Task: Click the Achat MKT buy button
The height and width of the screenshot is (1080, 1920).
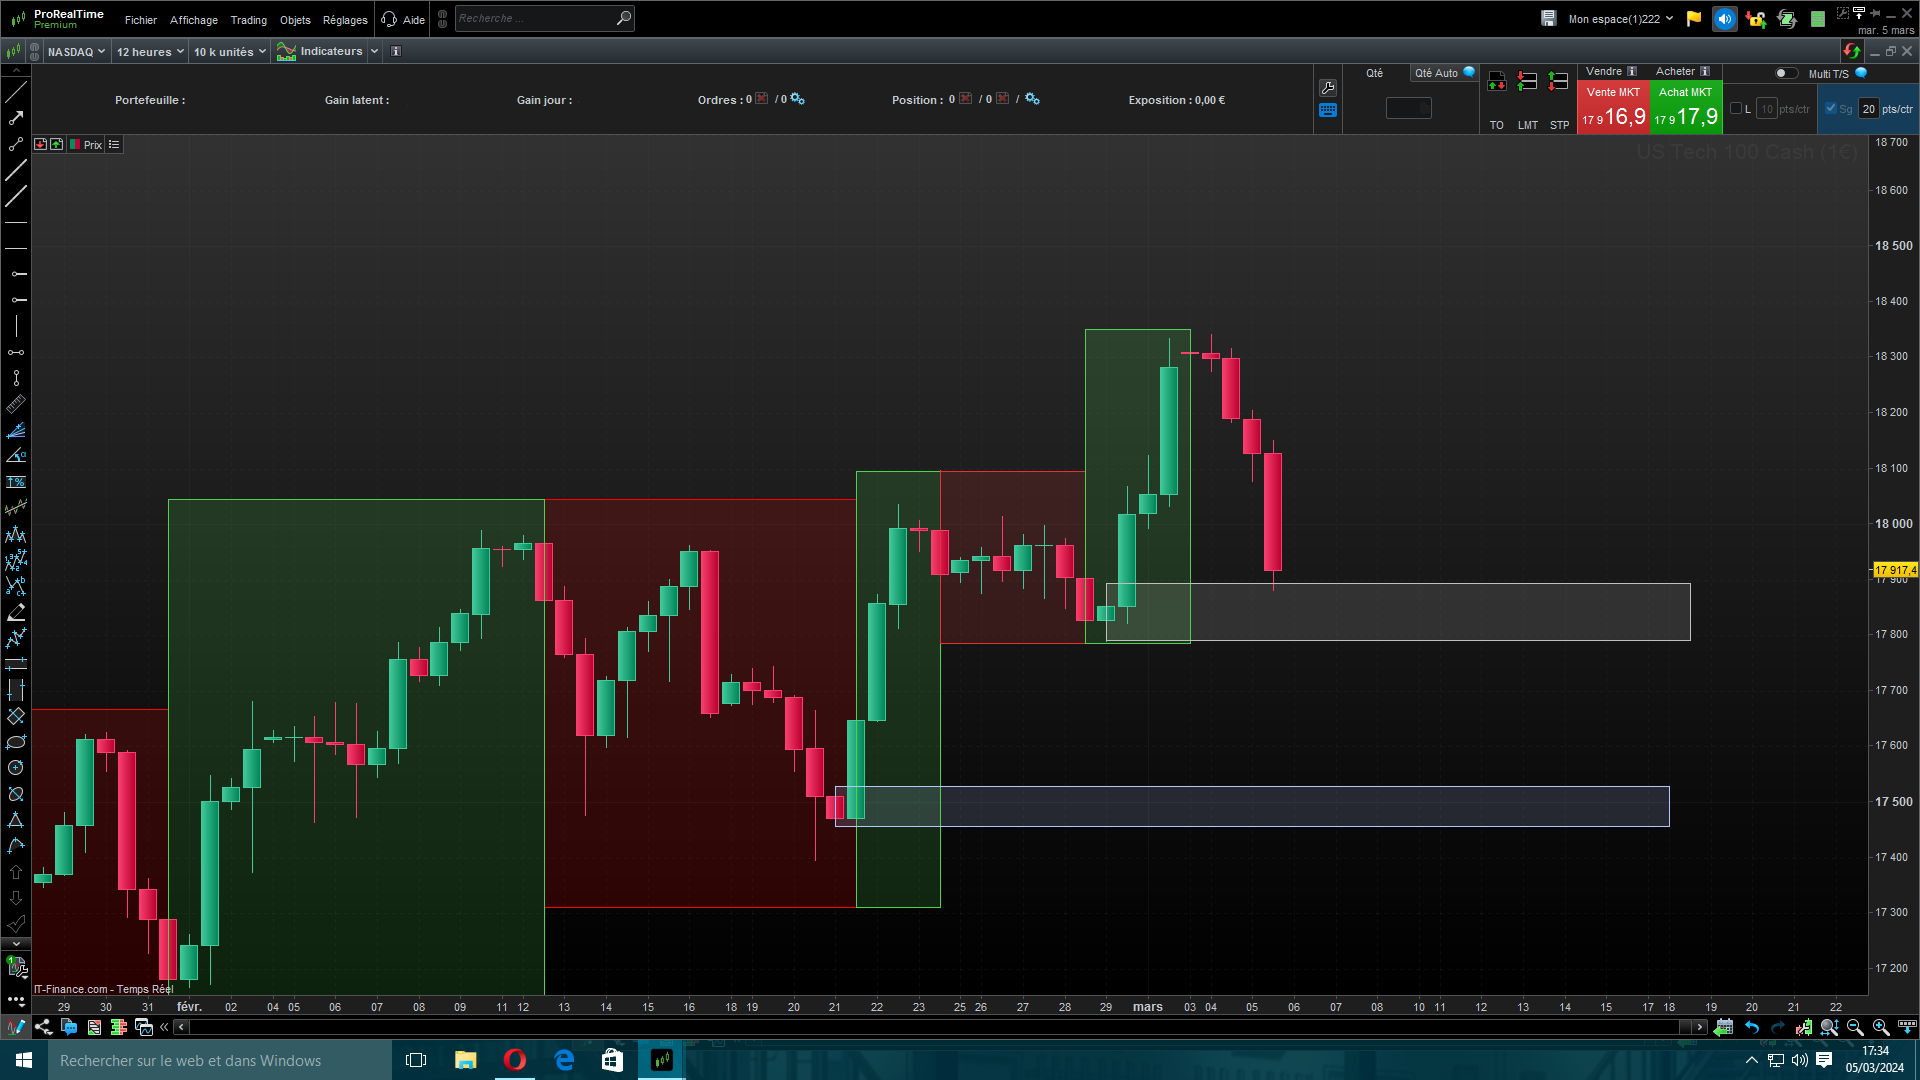Action: click(1686, 108)
